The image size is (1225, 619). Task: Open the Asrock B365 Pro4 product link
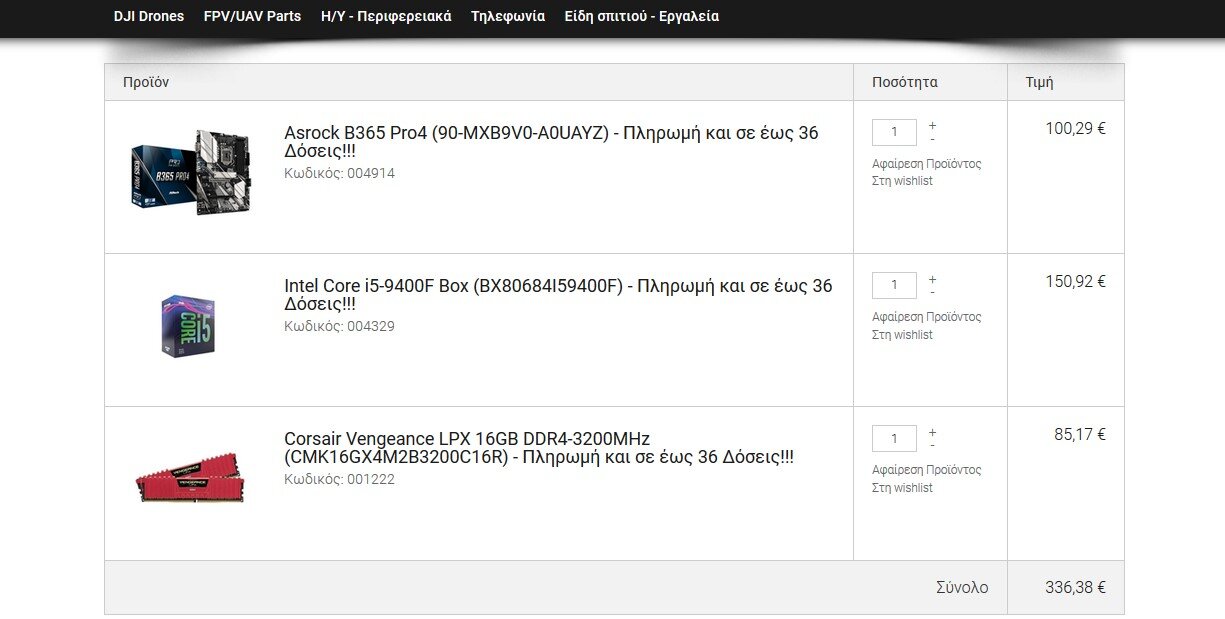[x=551, y=142]
